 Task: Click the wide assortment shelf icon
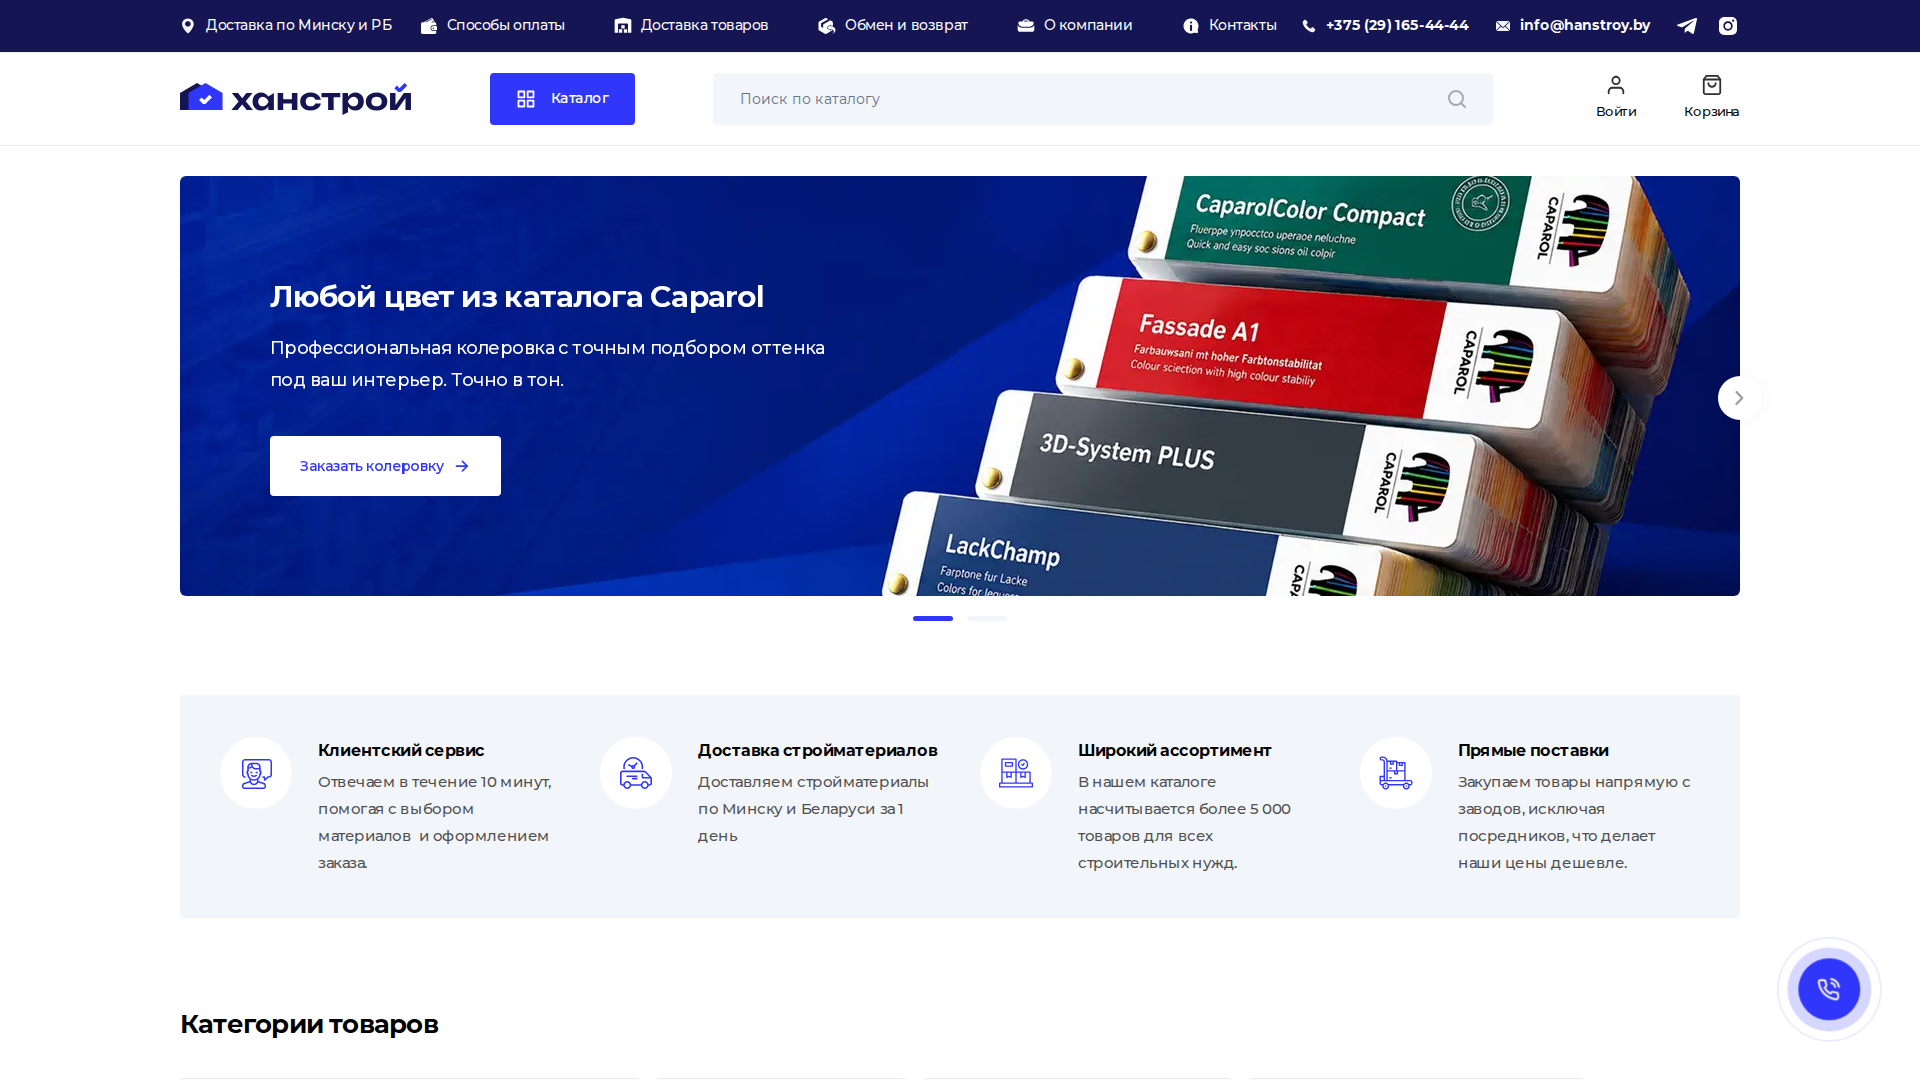(x=1016, y=773)
